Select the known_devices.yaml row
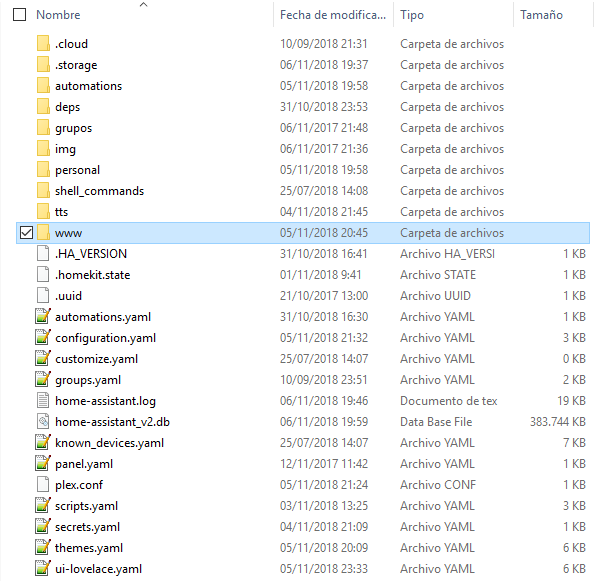The height and width of the screenshot is (581, 597). (x=303, y=442)
